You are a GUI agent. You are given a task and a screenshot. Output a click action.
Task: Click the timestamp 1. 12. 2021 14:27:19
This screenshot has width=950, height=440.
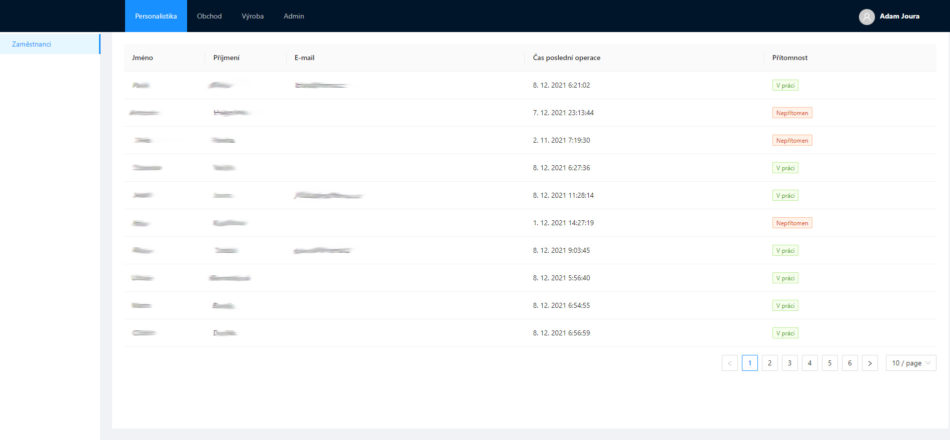(x=563, y=223)
